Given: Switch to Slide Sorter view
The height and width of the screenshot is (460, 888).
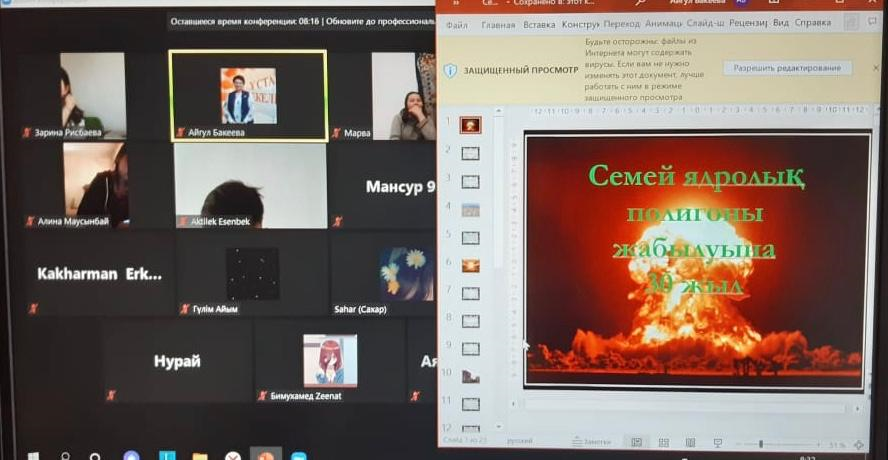Looking at the screenshot, I should 664,443.
